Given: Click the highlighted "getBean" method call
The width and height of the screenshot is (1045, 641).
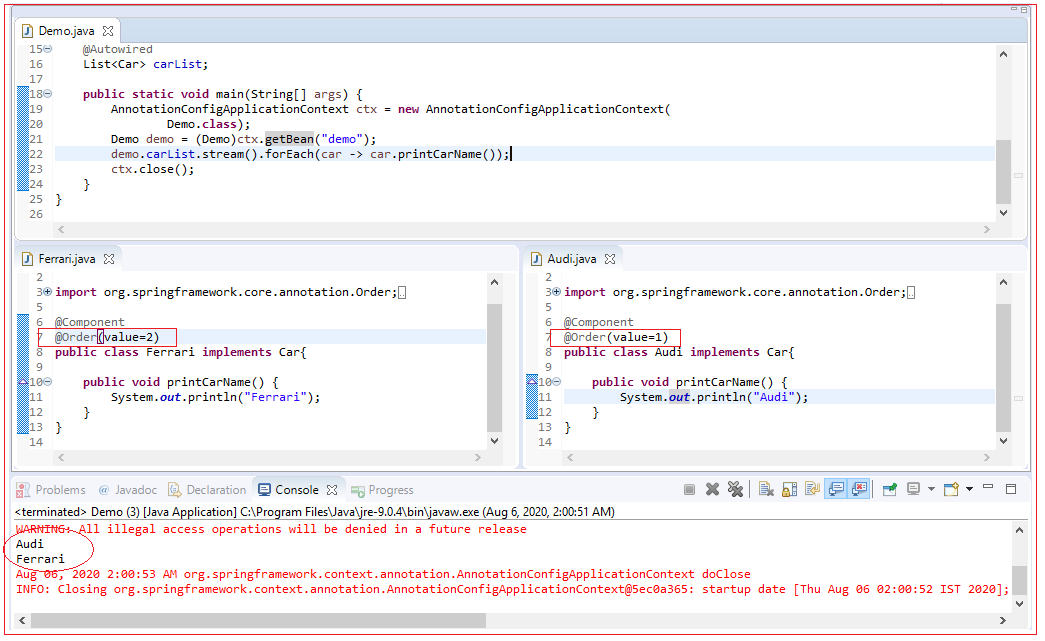Looking at the screenshot, I should click(x=289, y=139).
